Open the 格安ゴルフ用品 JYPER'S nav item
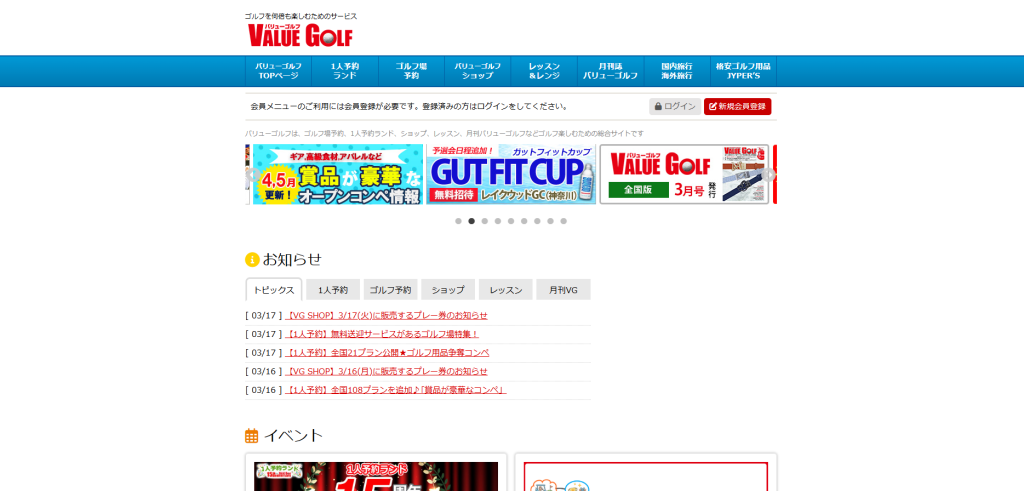Viewport: 1024px width, 491px height. click(x=743, y=71)
